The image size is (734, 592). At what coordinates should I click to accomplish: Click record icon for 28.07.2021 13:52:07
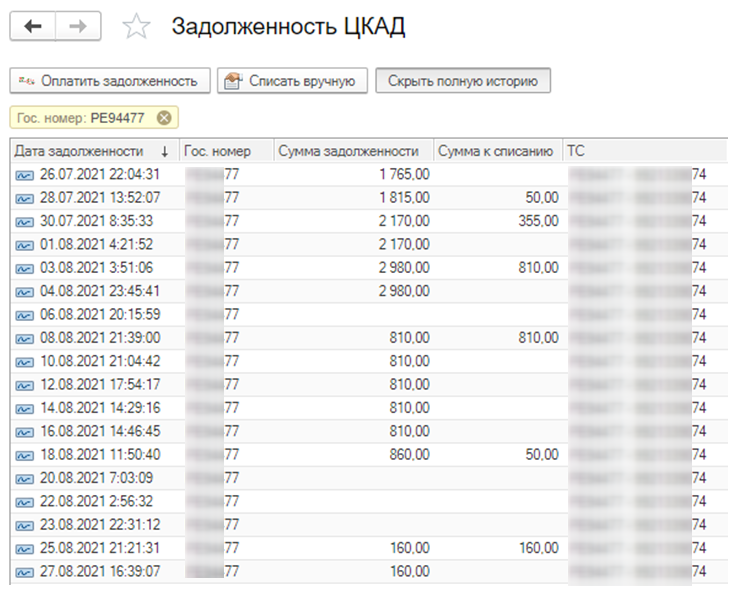click(x=24, y=199)
